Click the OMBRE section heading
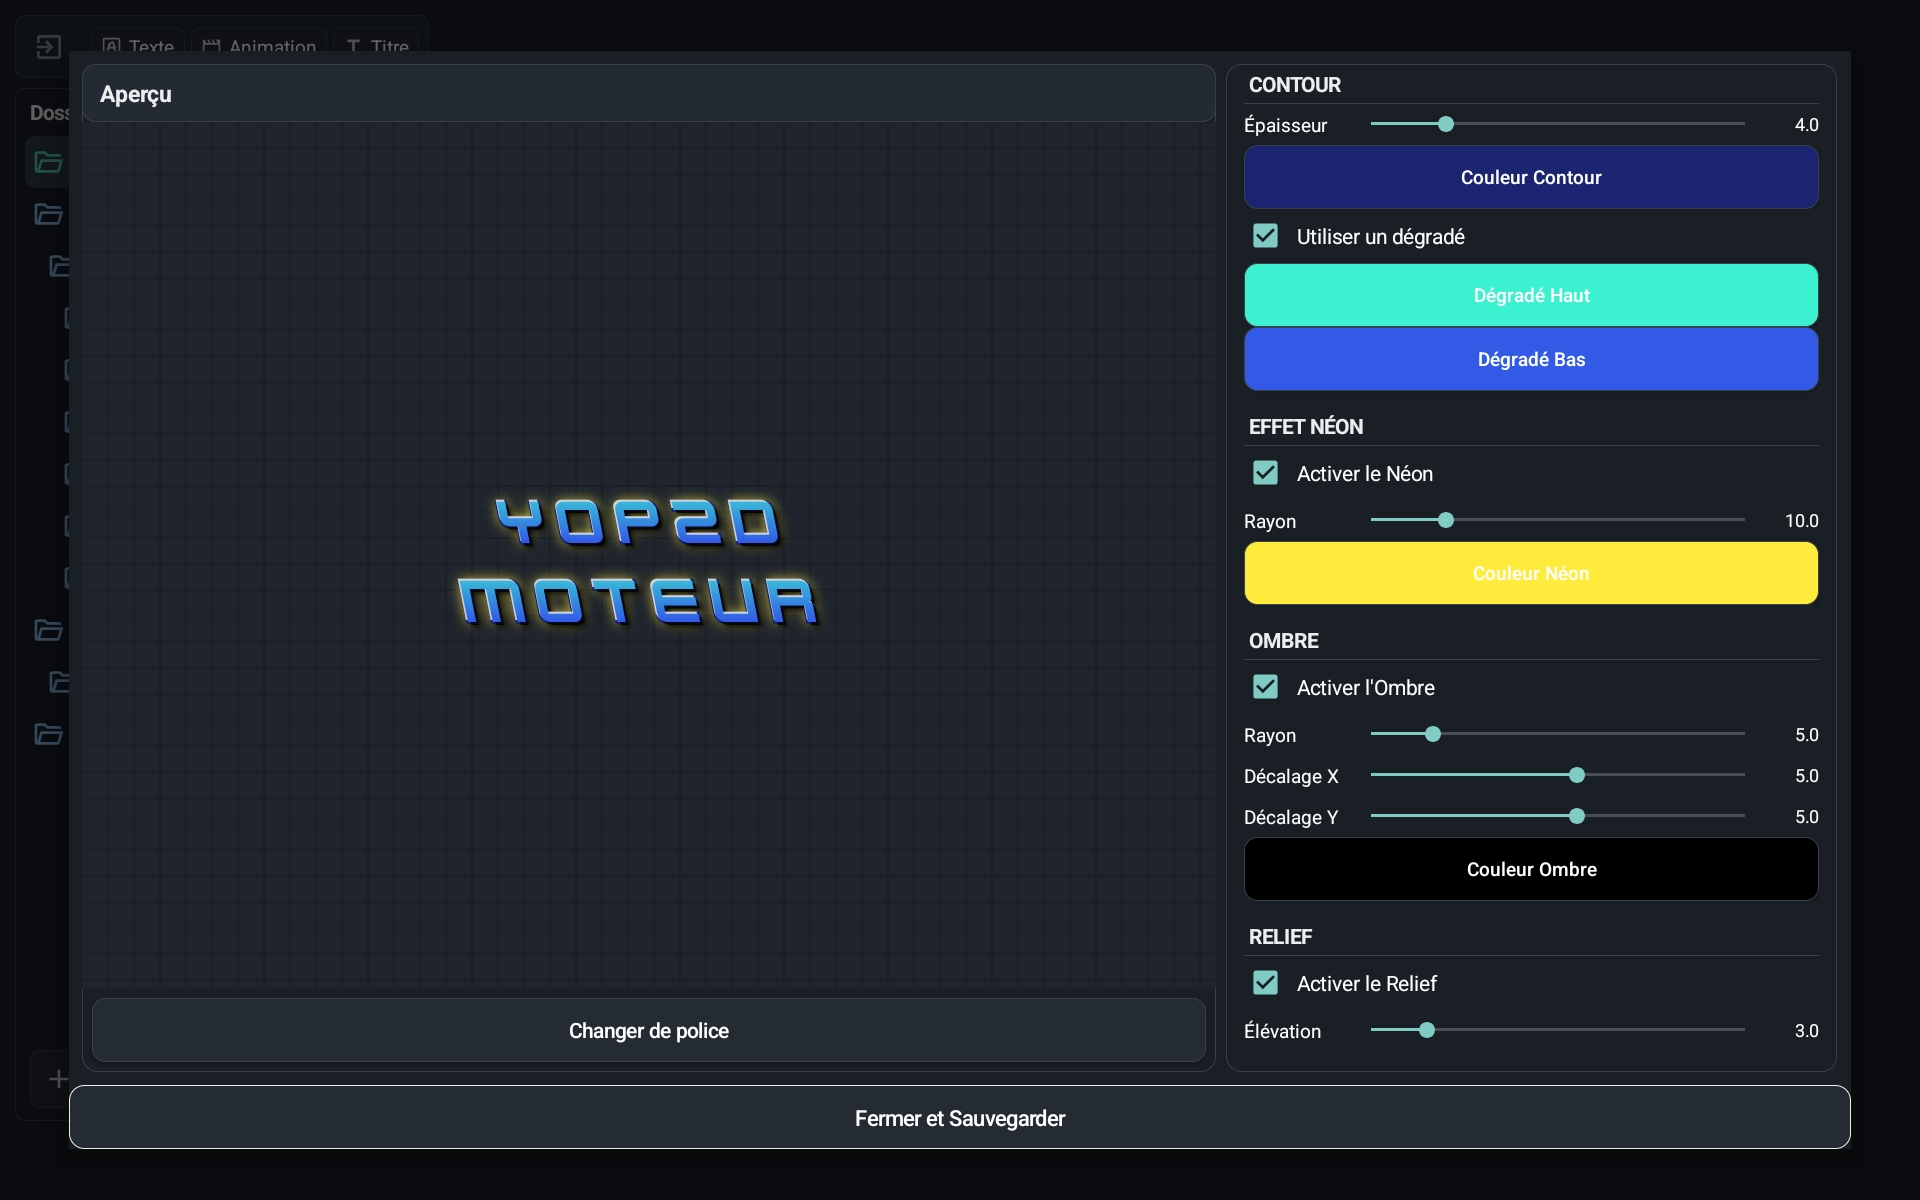The image size is (1920, 1200). (1283, 641)
